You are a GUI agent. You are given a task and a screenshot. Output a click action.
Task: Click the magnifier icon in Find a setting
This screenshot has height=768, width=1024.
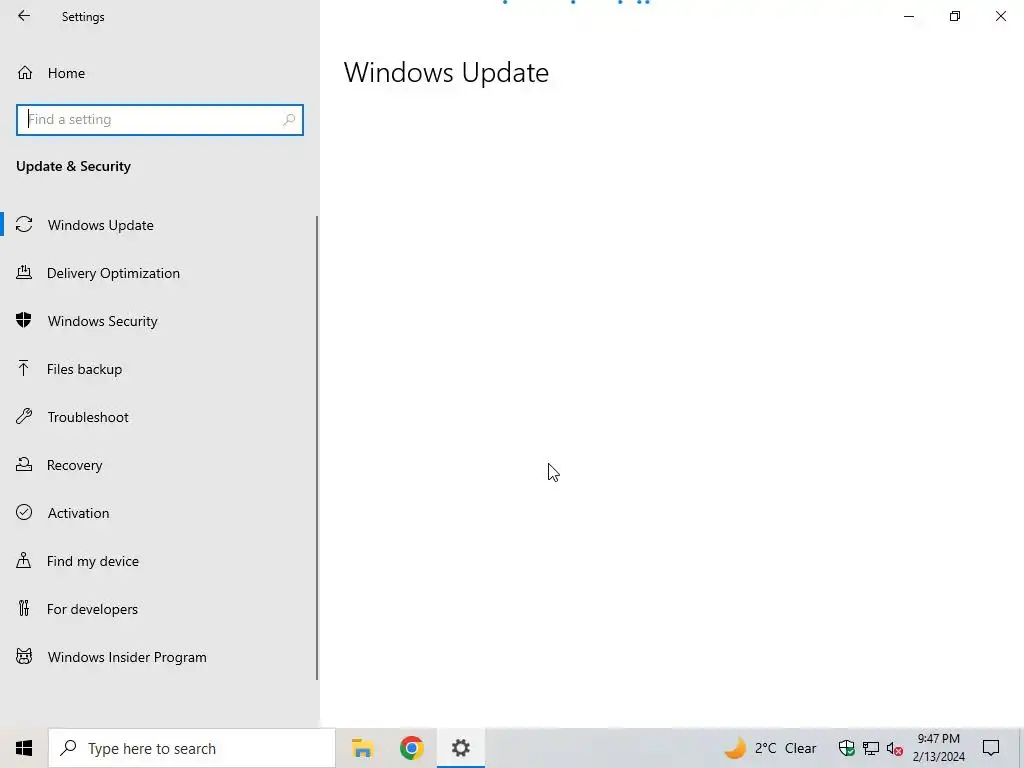(289, 120)
